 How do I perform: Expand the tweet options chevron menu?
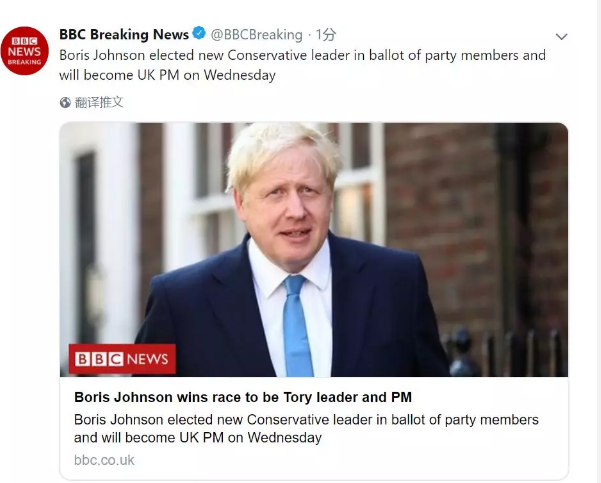pyautogui.click(x=561, y=36)
